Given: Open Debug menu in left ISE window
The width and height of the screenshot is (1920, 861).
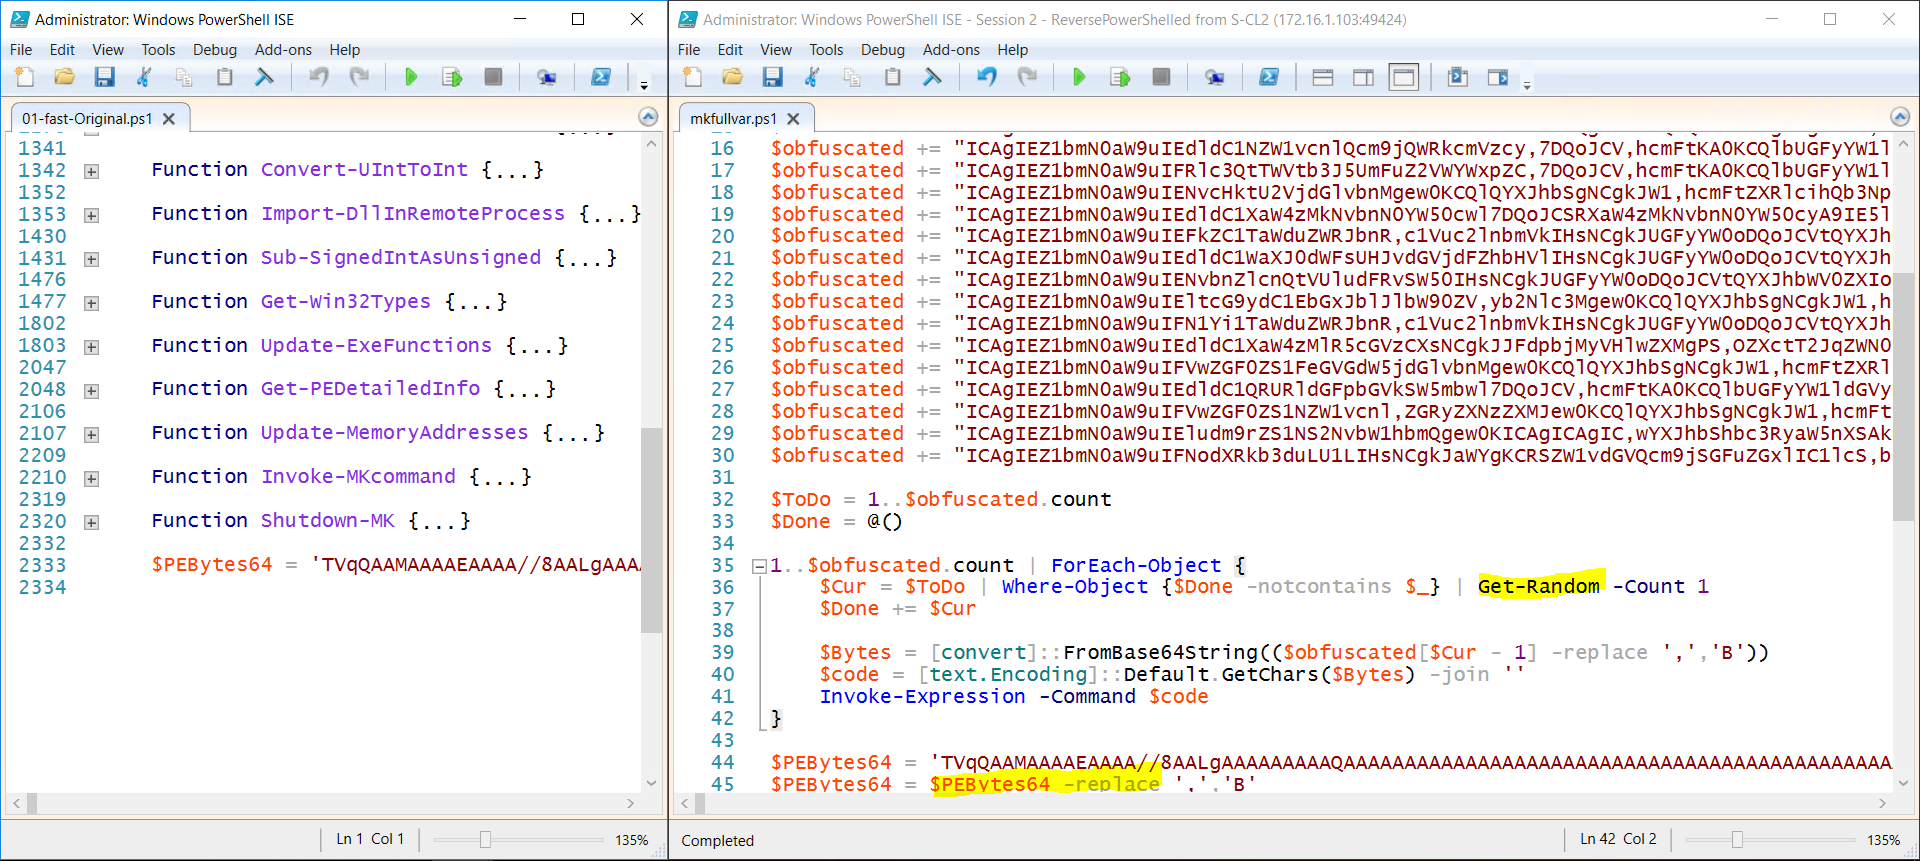Looking at the screenshot, I should (215, 49).
